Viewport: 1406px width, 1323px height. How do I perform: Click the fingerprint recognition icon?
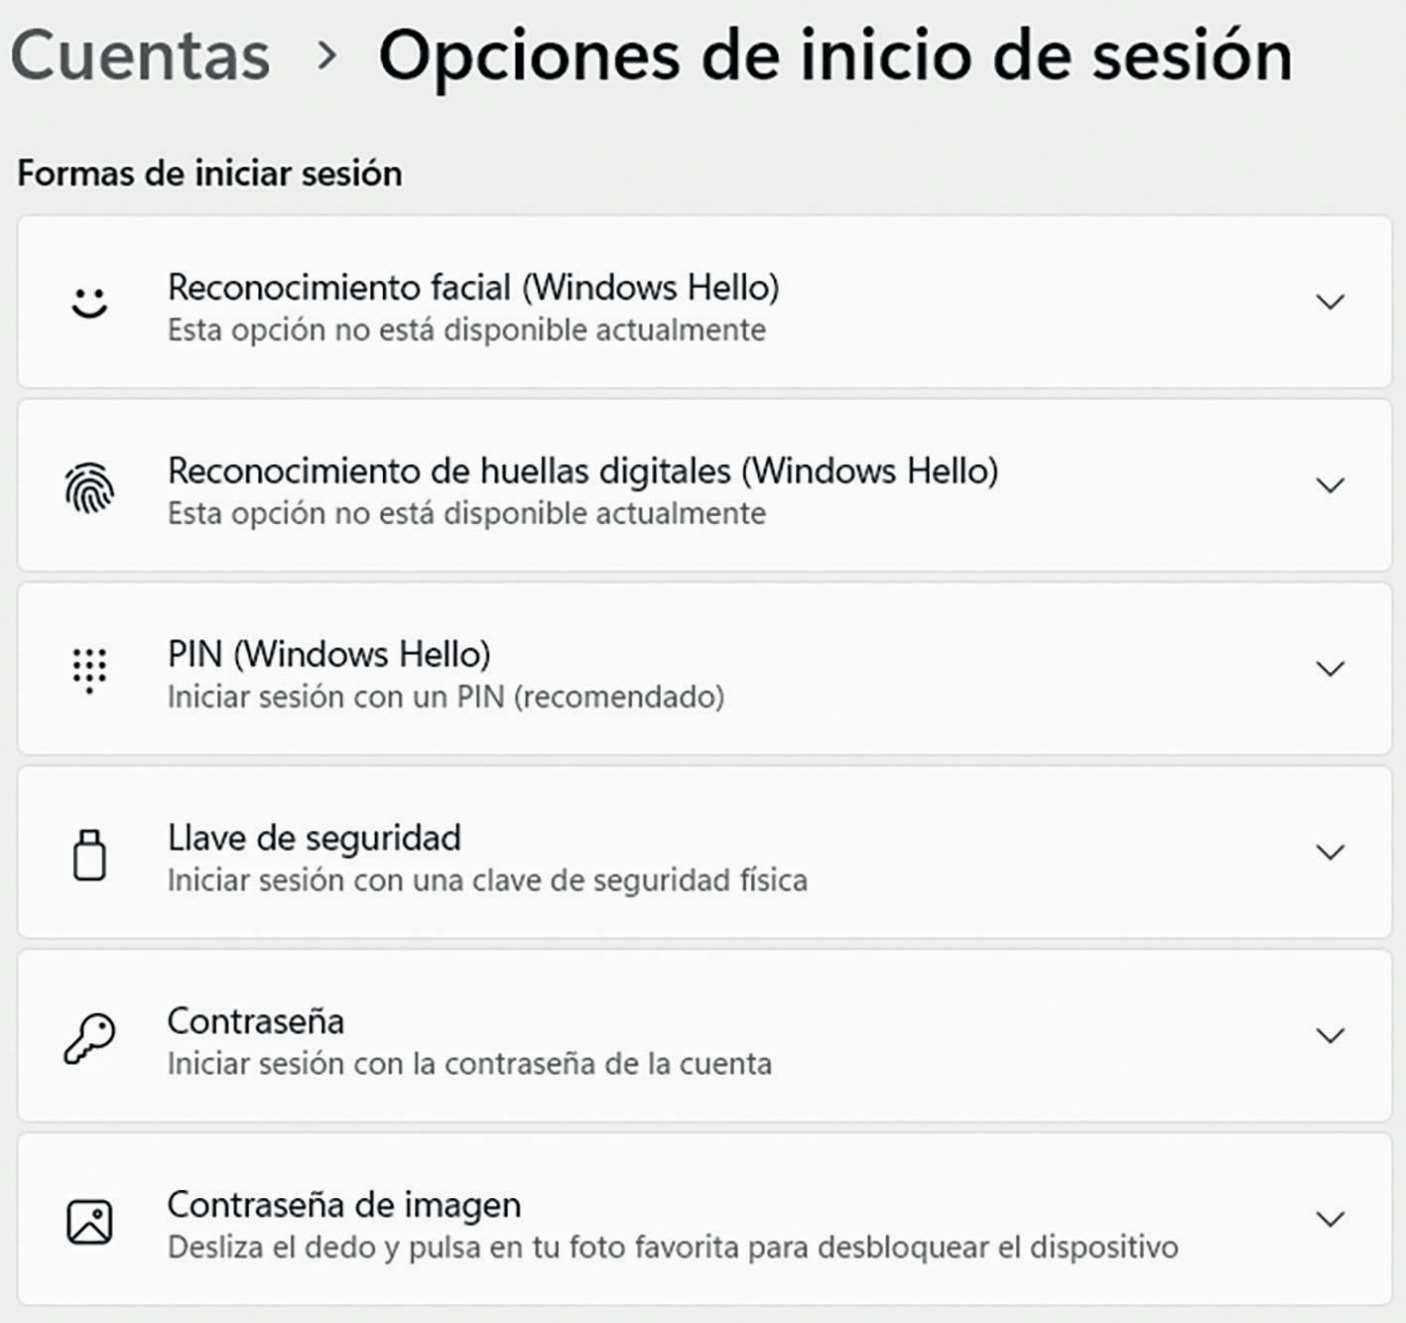click(89, 487)
